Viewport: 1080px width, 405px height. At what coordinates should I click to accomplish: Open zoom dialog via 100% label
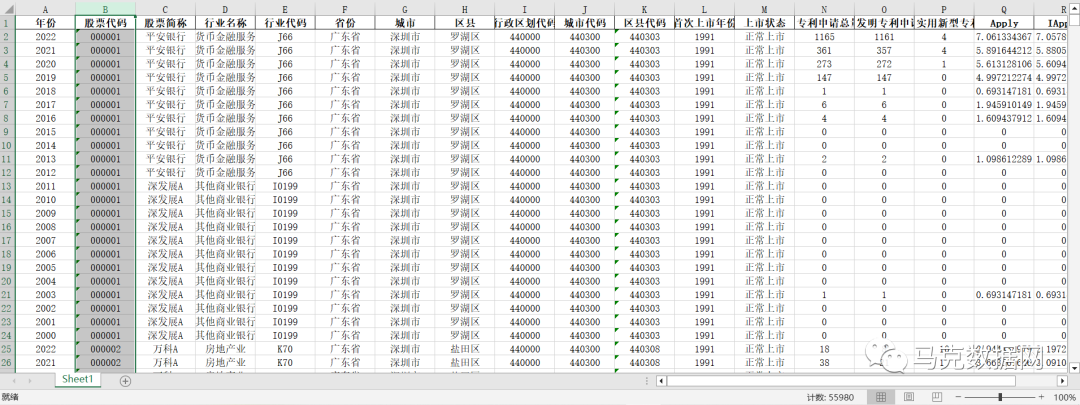[x=1066, y=397]
